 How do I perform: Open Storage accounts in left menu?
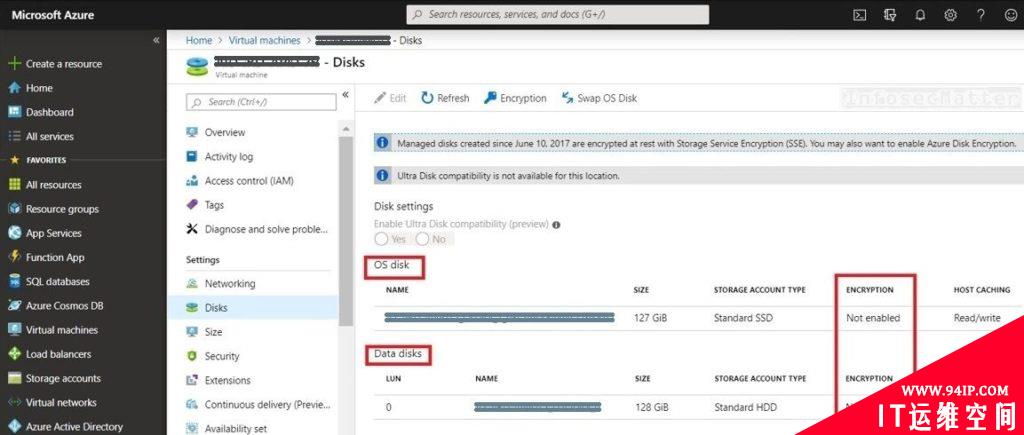(63, 378)
